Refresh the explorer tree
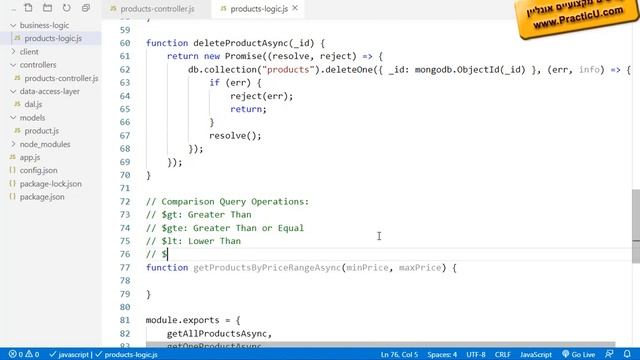The image size is (640, 360). (67, 8)
